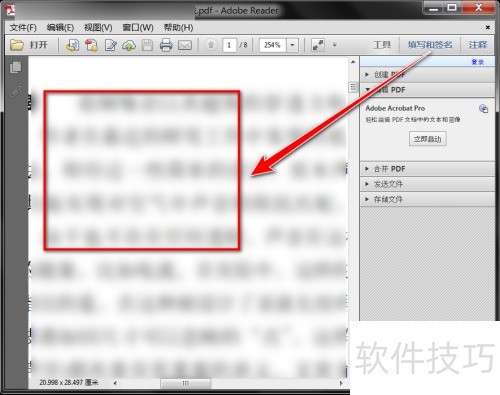The height and width of the screenshot is (395, 500).
Task: Open the 窗口(W) menu
Action: (x=138, y=27)
